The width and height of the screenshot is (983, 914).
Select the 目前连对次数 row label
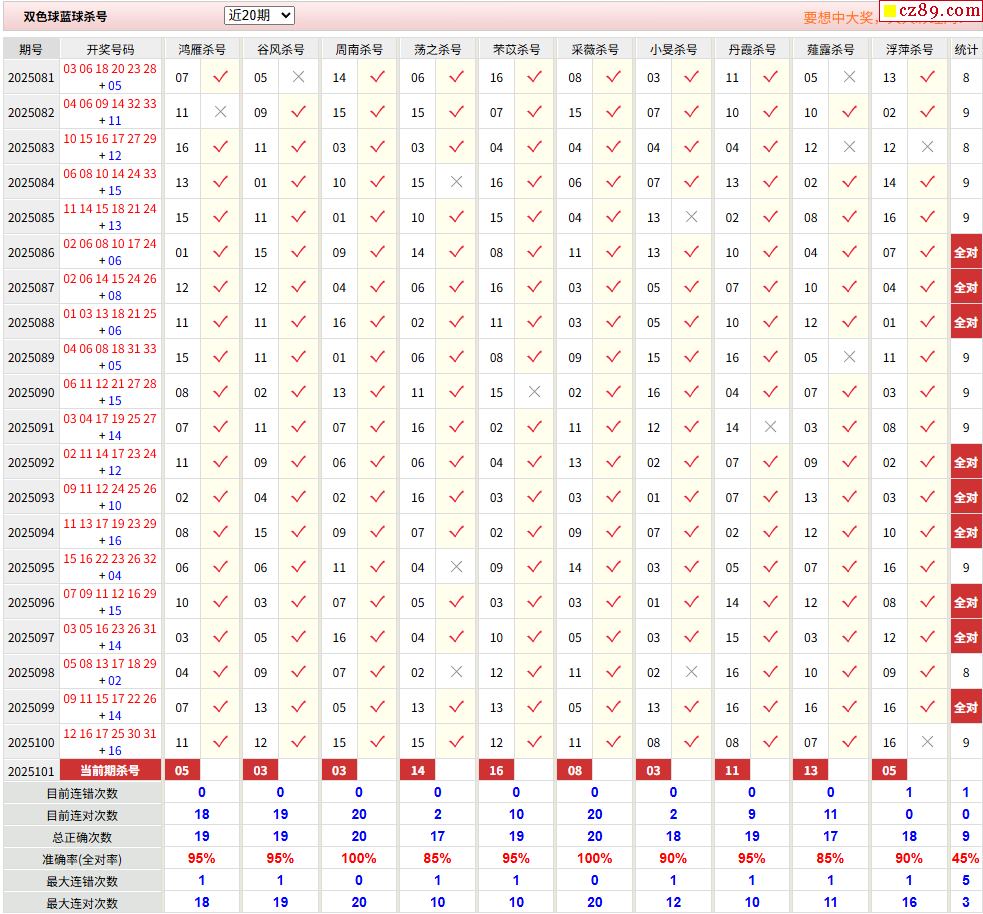pos(82,815)
